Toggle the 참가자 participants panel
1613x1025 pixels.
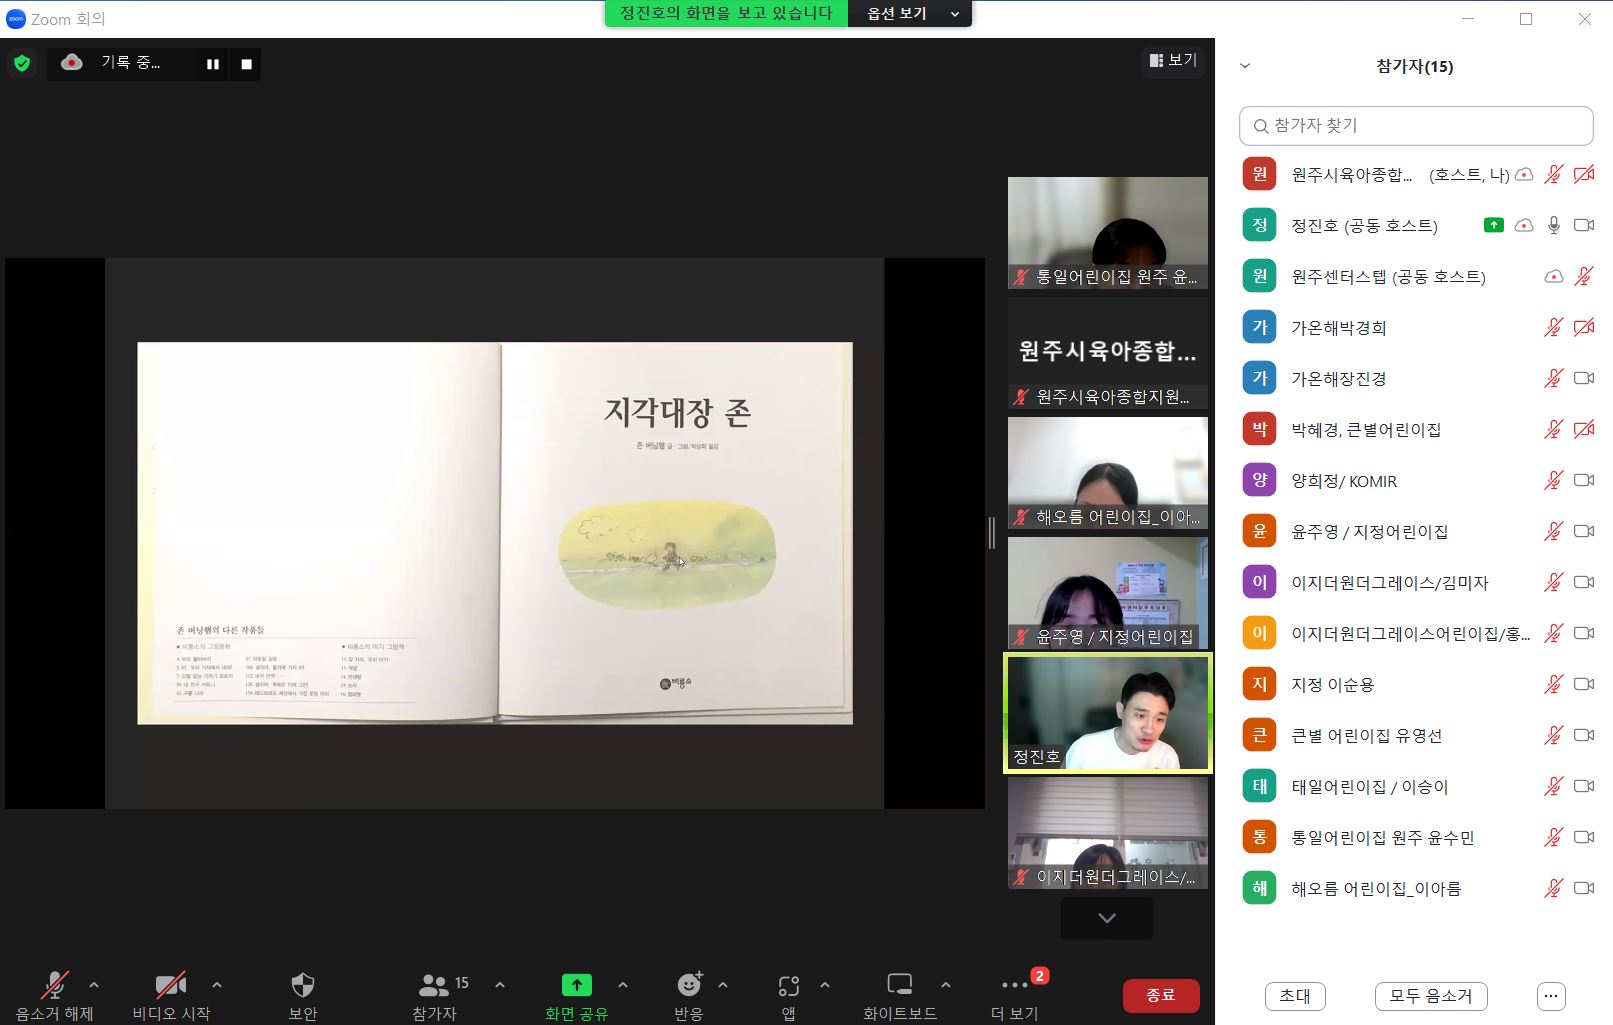[x=434, y=996]
